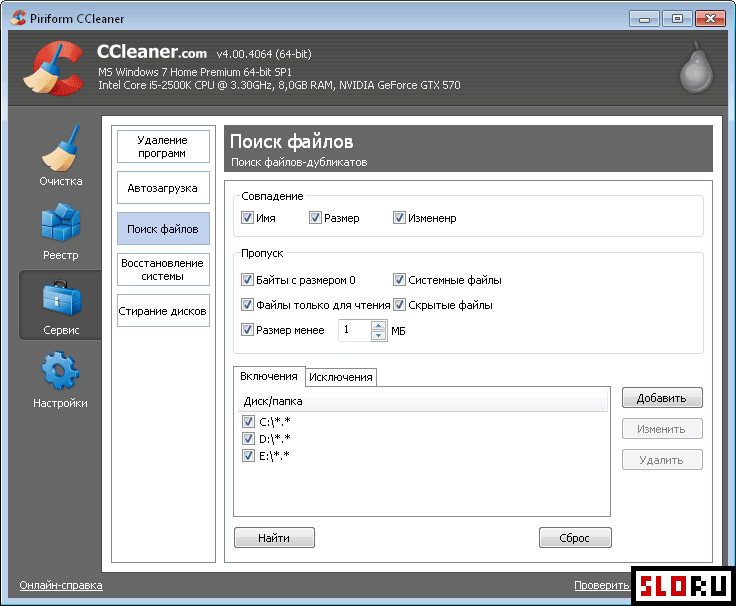Open the Настройки gear section
This screenshot has width=736, height=606.
tap(61, 380)
